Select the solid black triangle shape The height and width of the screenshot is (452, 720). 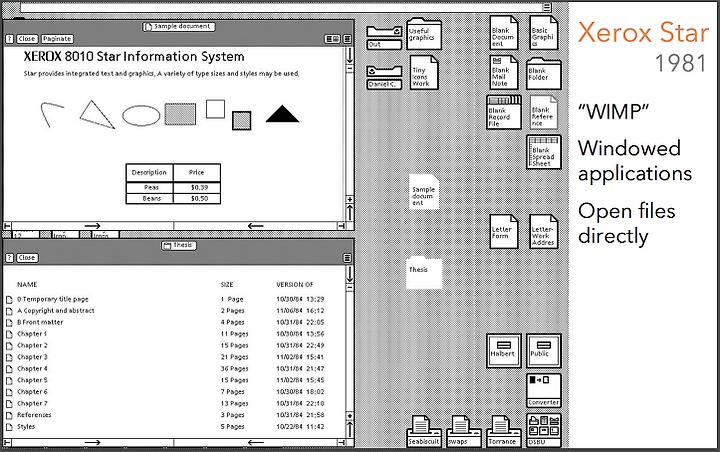pos(282,114)
